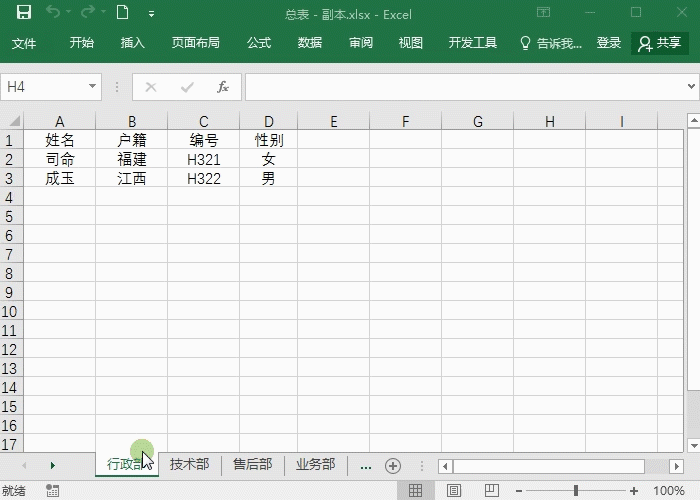Select the cell containing 编号

[x=204, y=140]
